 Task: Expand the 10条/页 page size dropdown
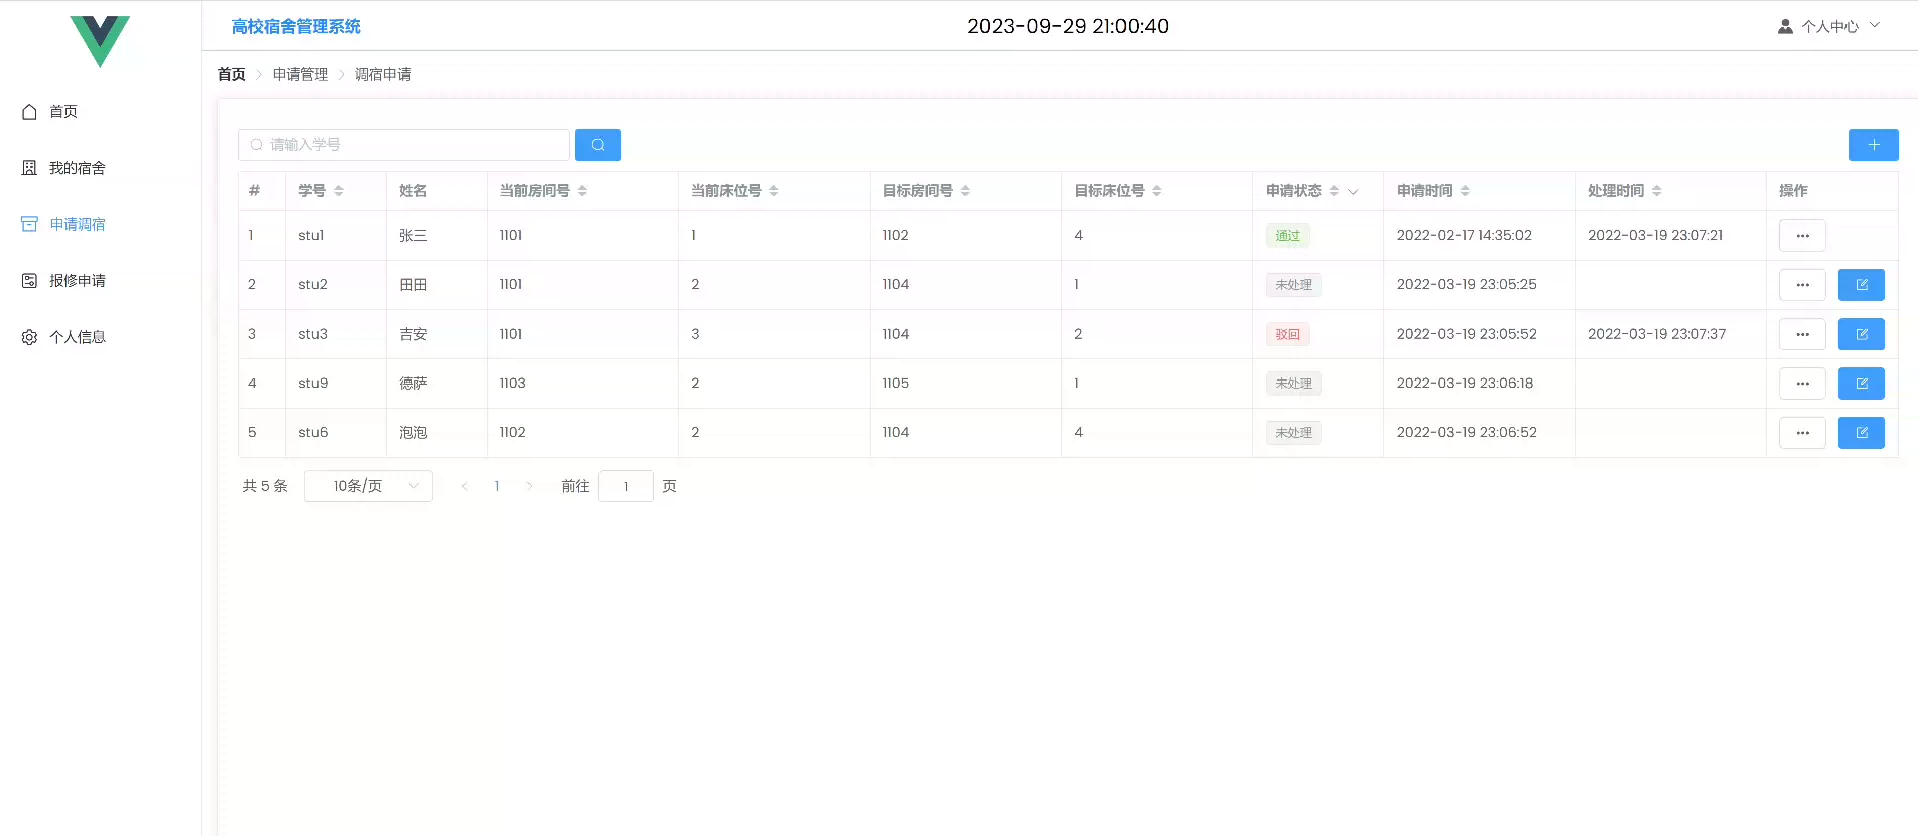(368, 486)
